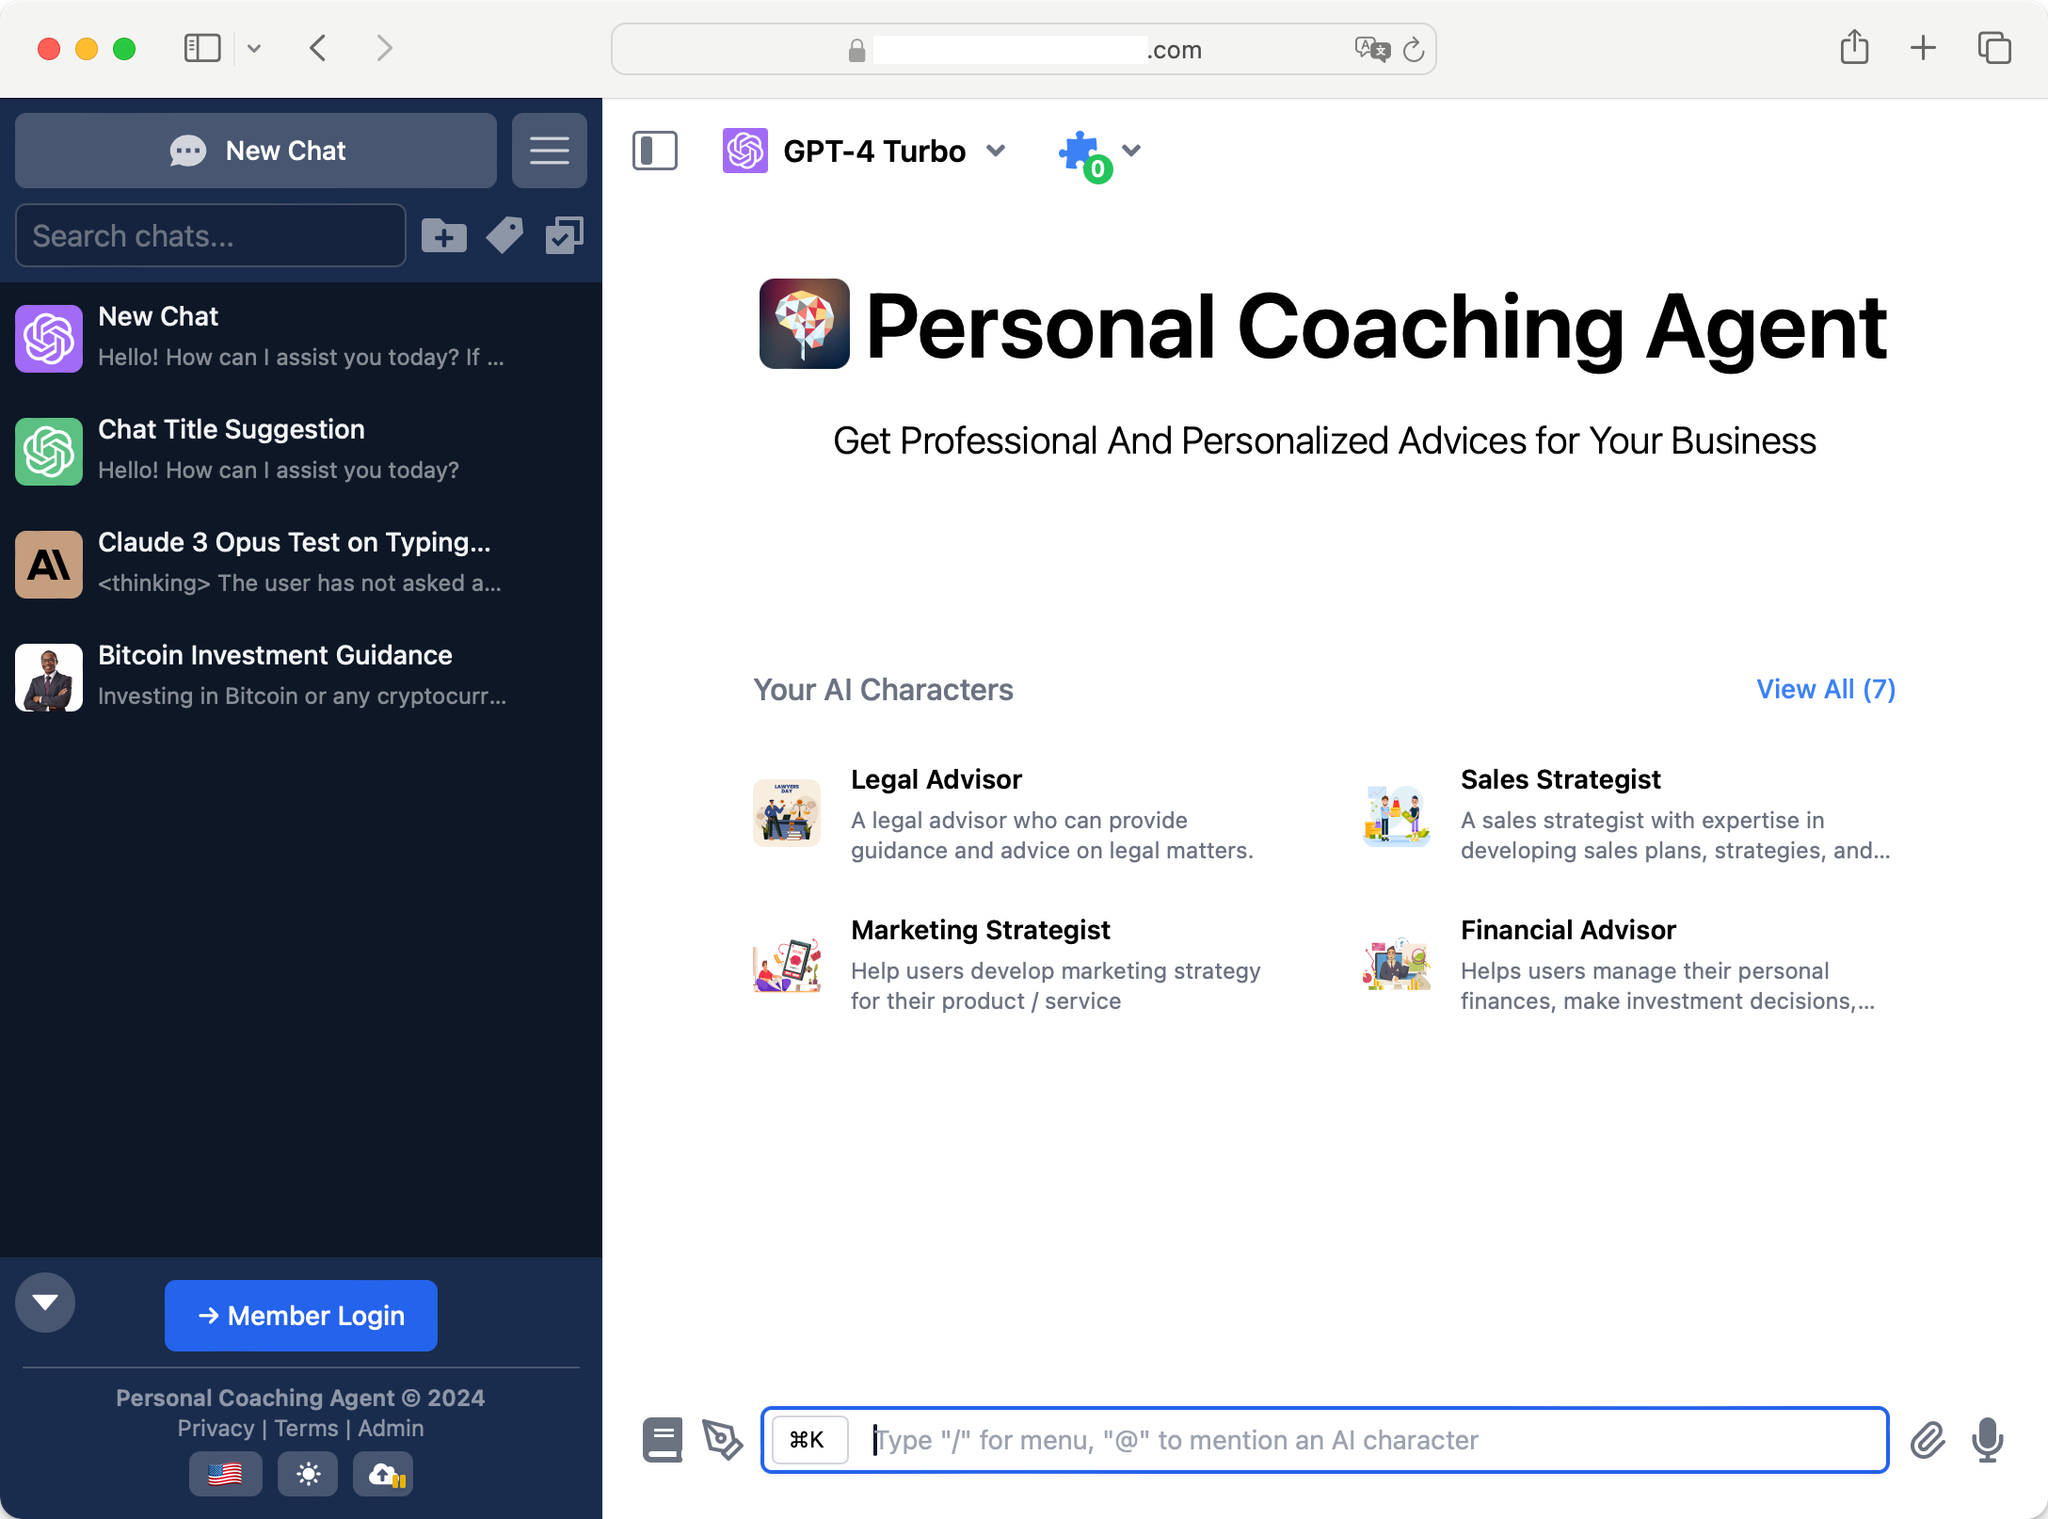
Task: Enable multi-select chats icon
Action: coord(564,236)
